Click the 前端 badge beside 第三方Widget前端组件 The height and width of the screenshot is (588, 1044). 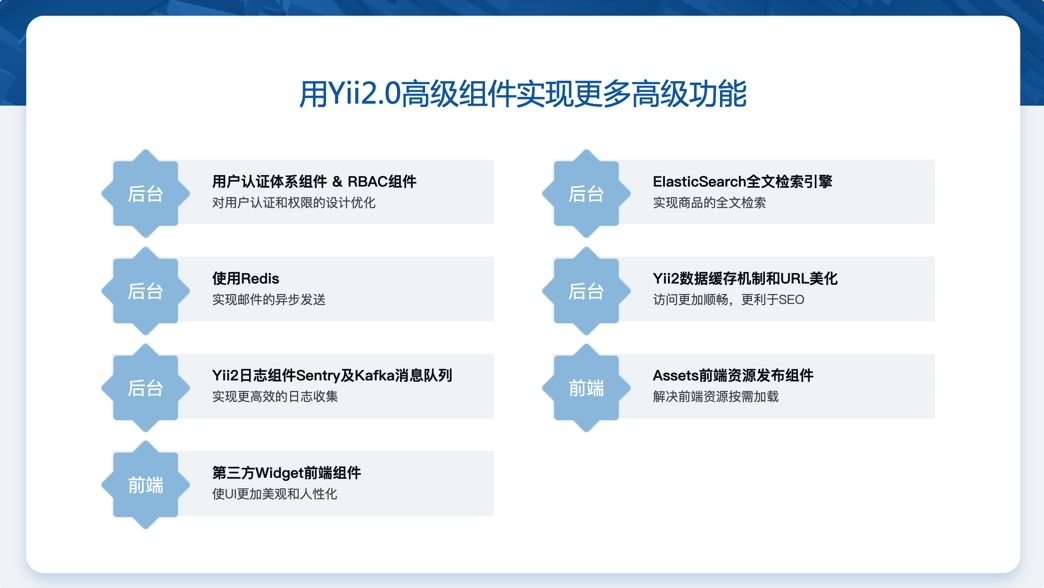click(146, 485)
